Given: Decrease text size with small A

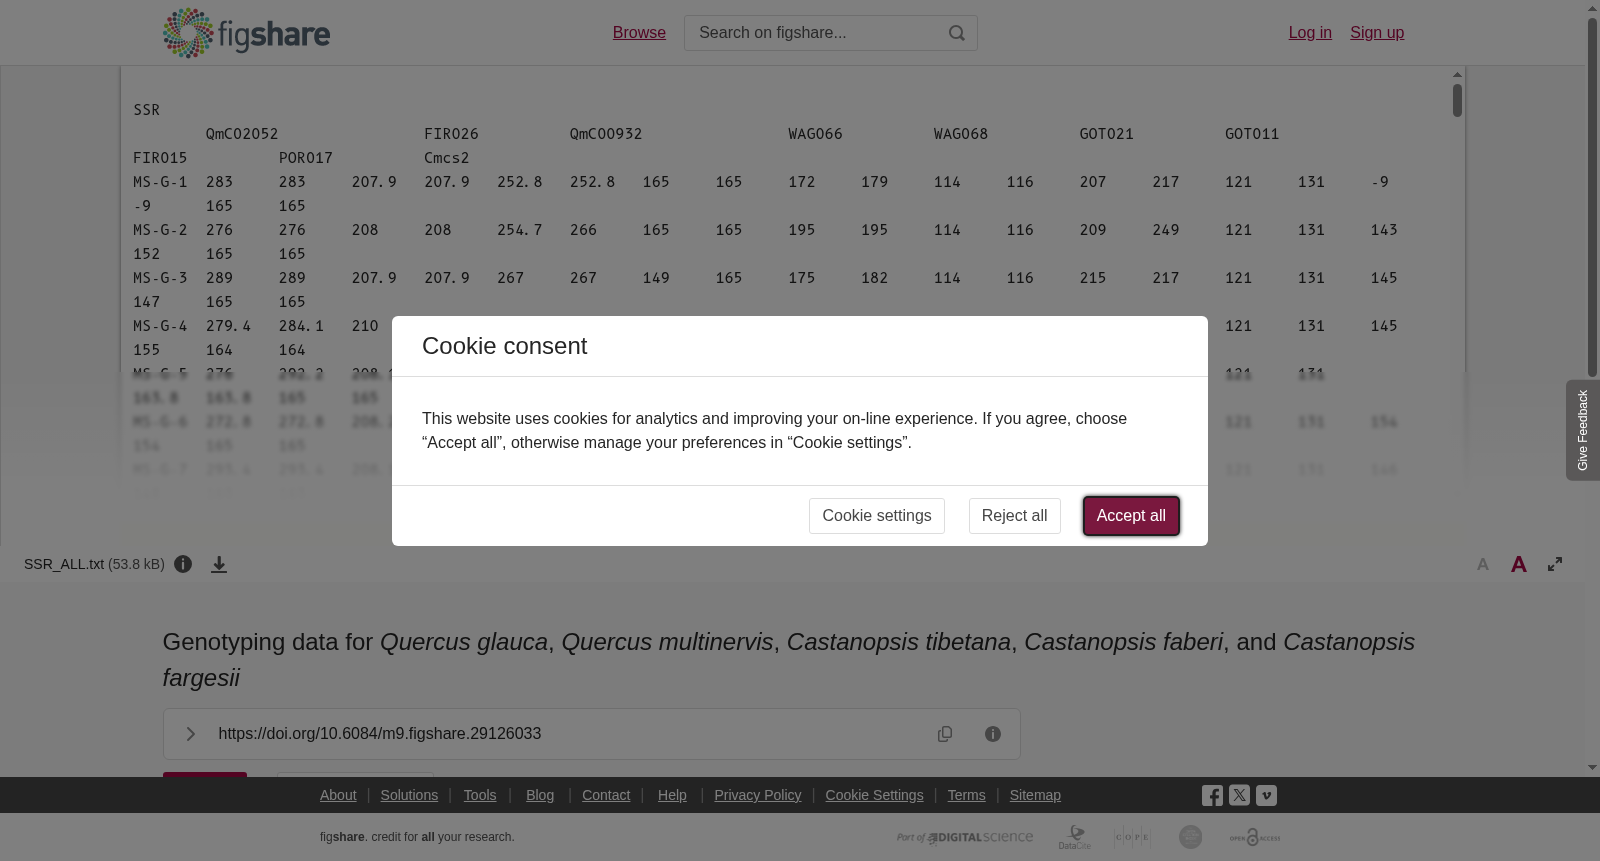Looking at the screenshot, I should [x=1483, y=565].
